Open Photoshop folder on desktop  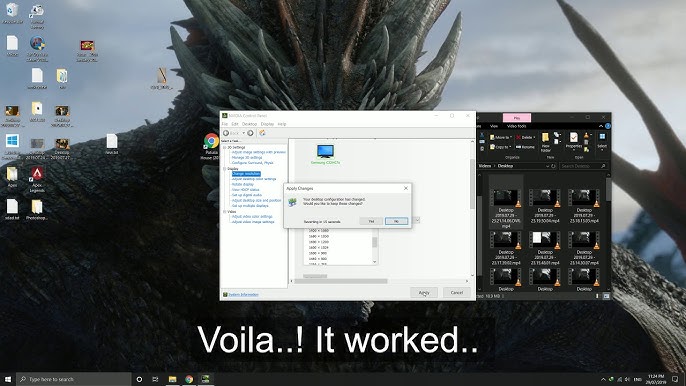[37, 210]
